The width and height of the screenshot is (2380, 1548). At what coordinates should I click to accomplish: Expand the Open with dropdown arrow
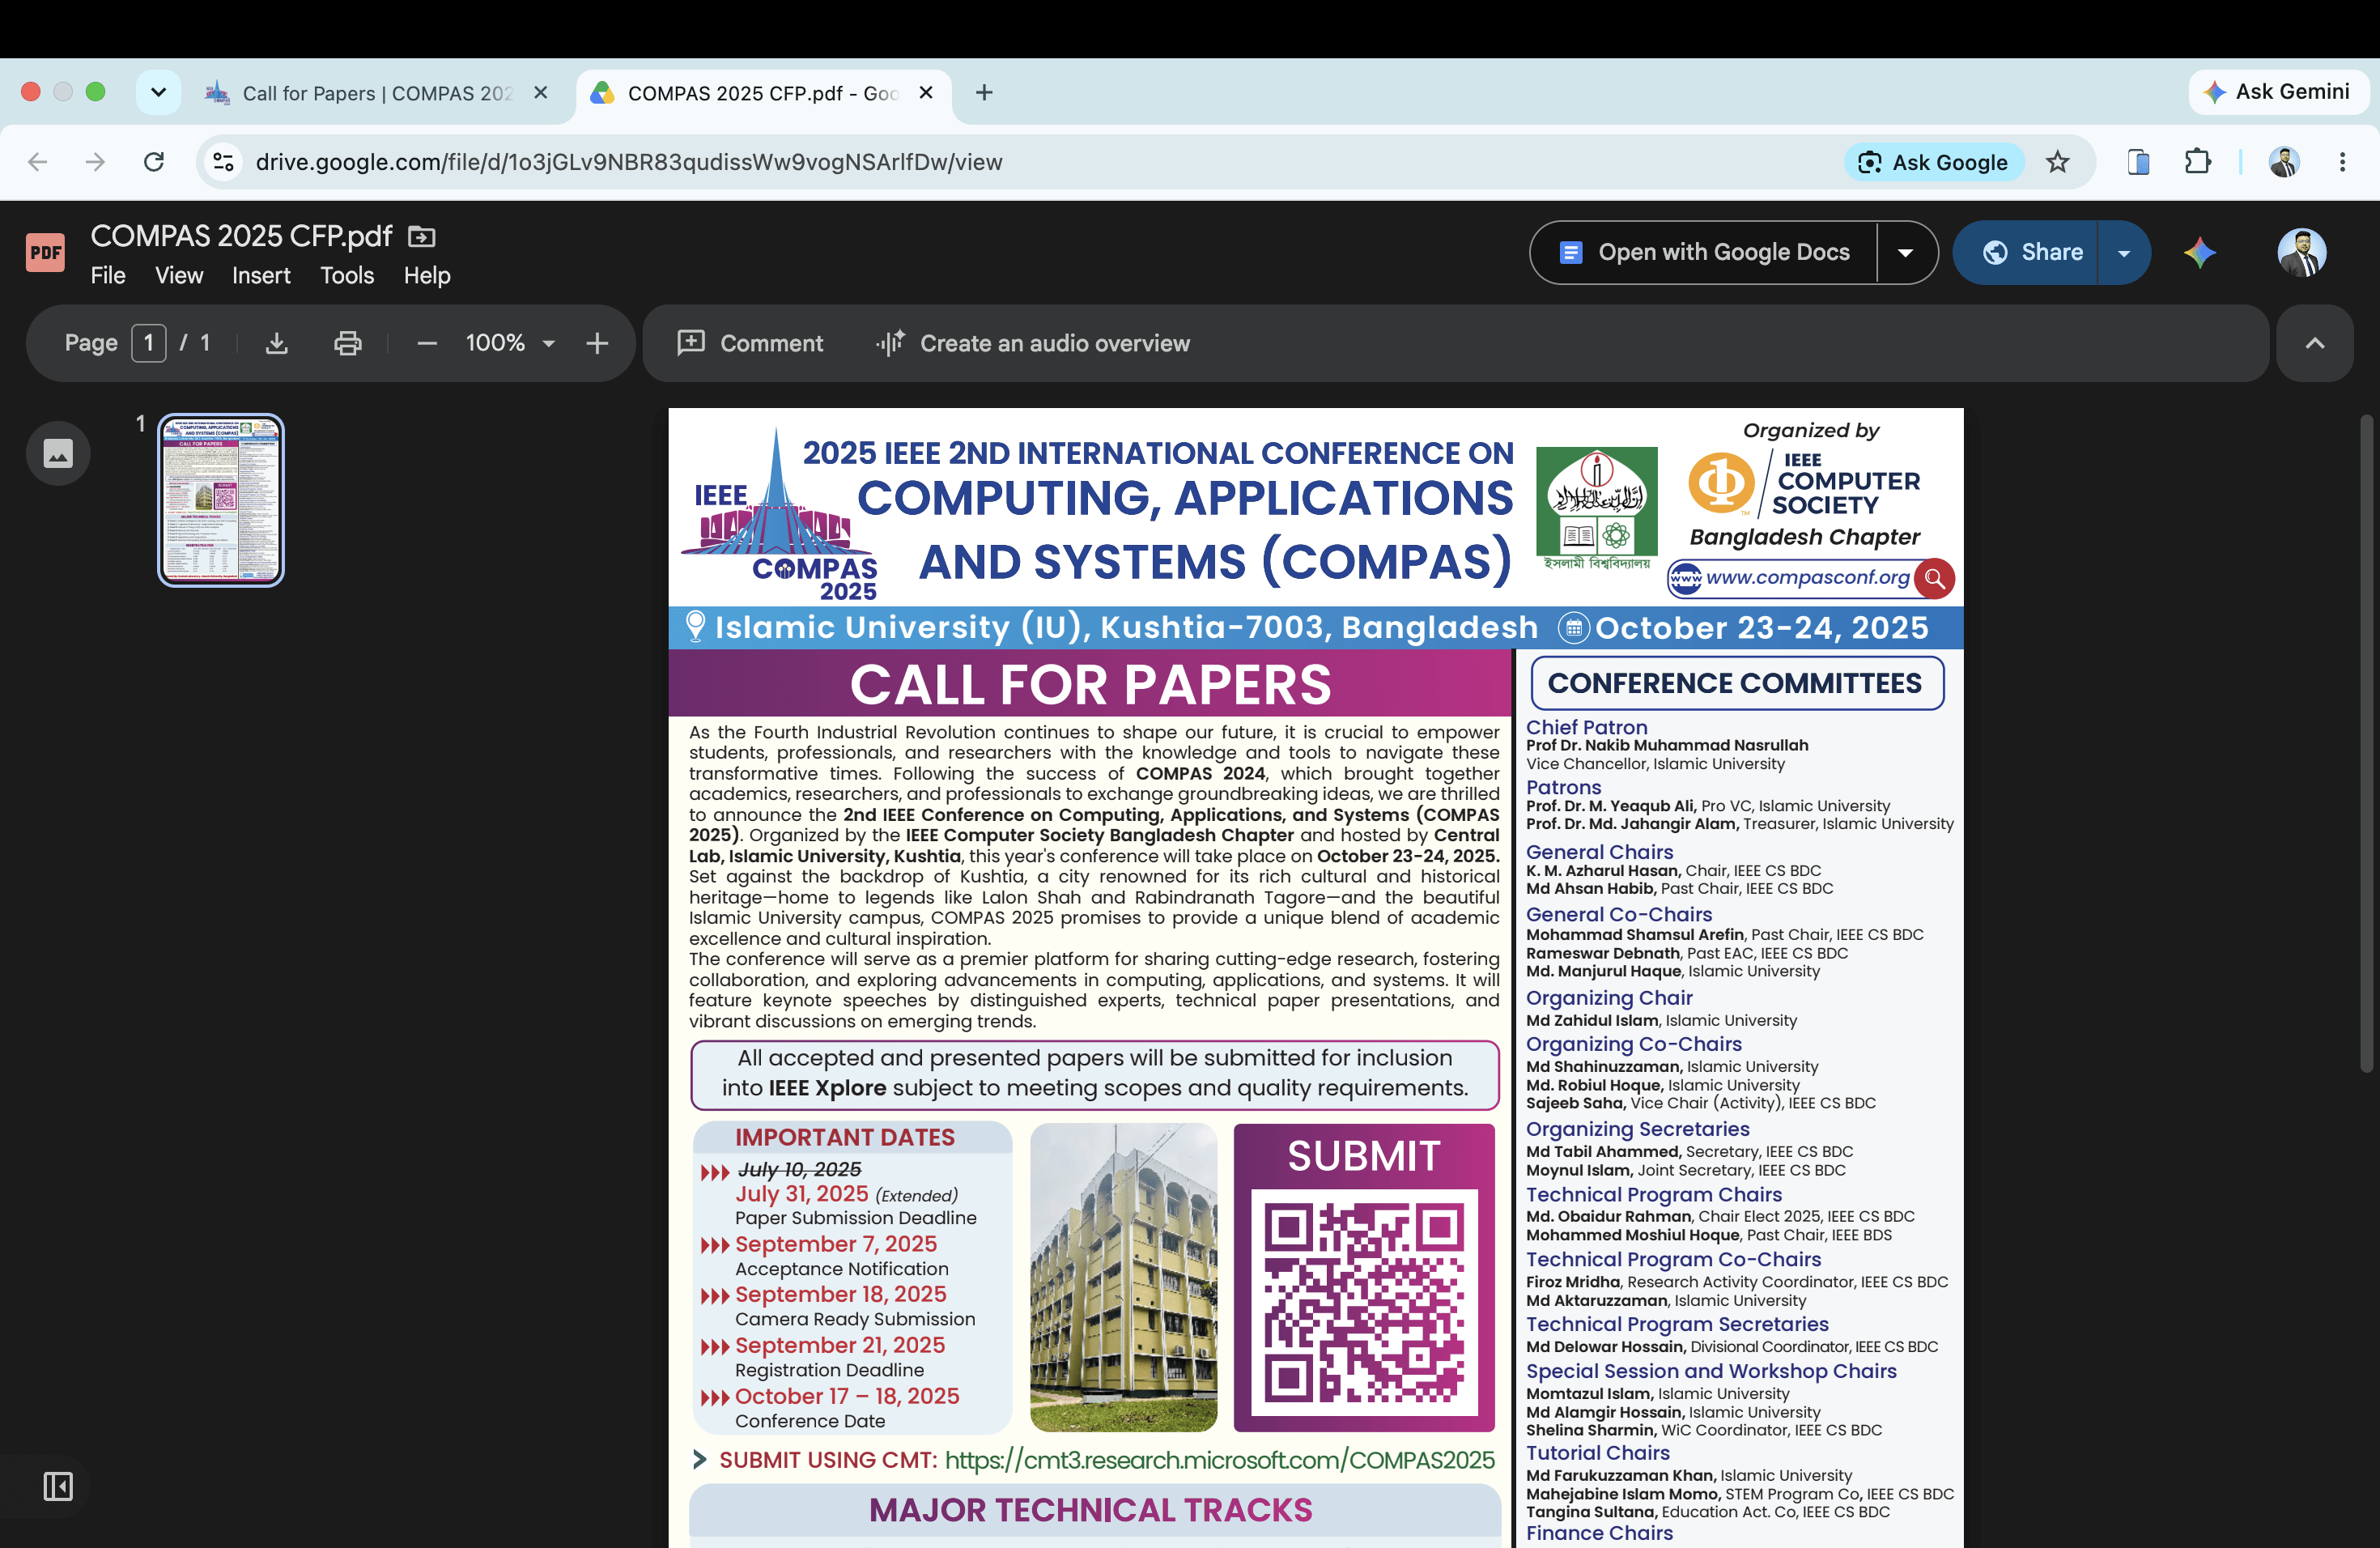click(1906, 252)
